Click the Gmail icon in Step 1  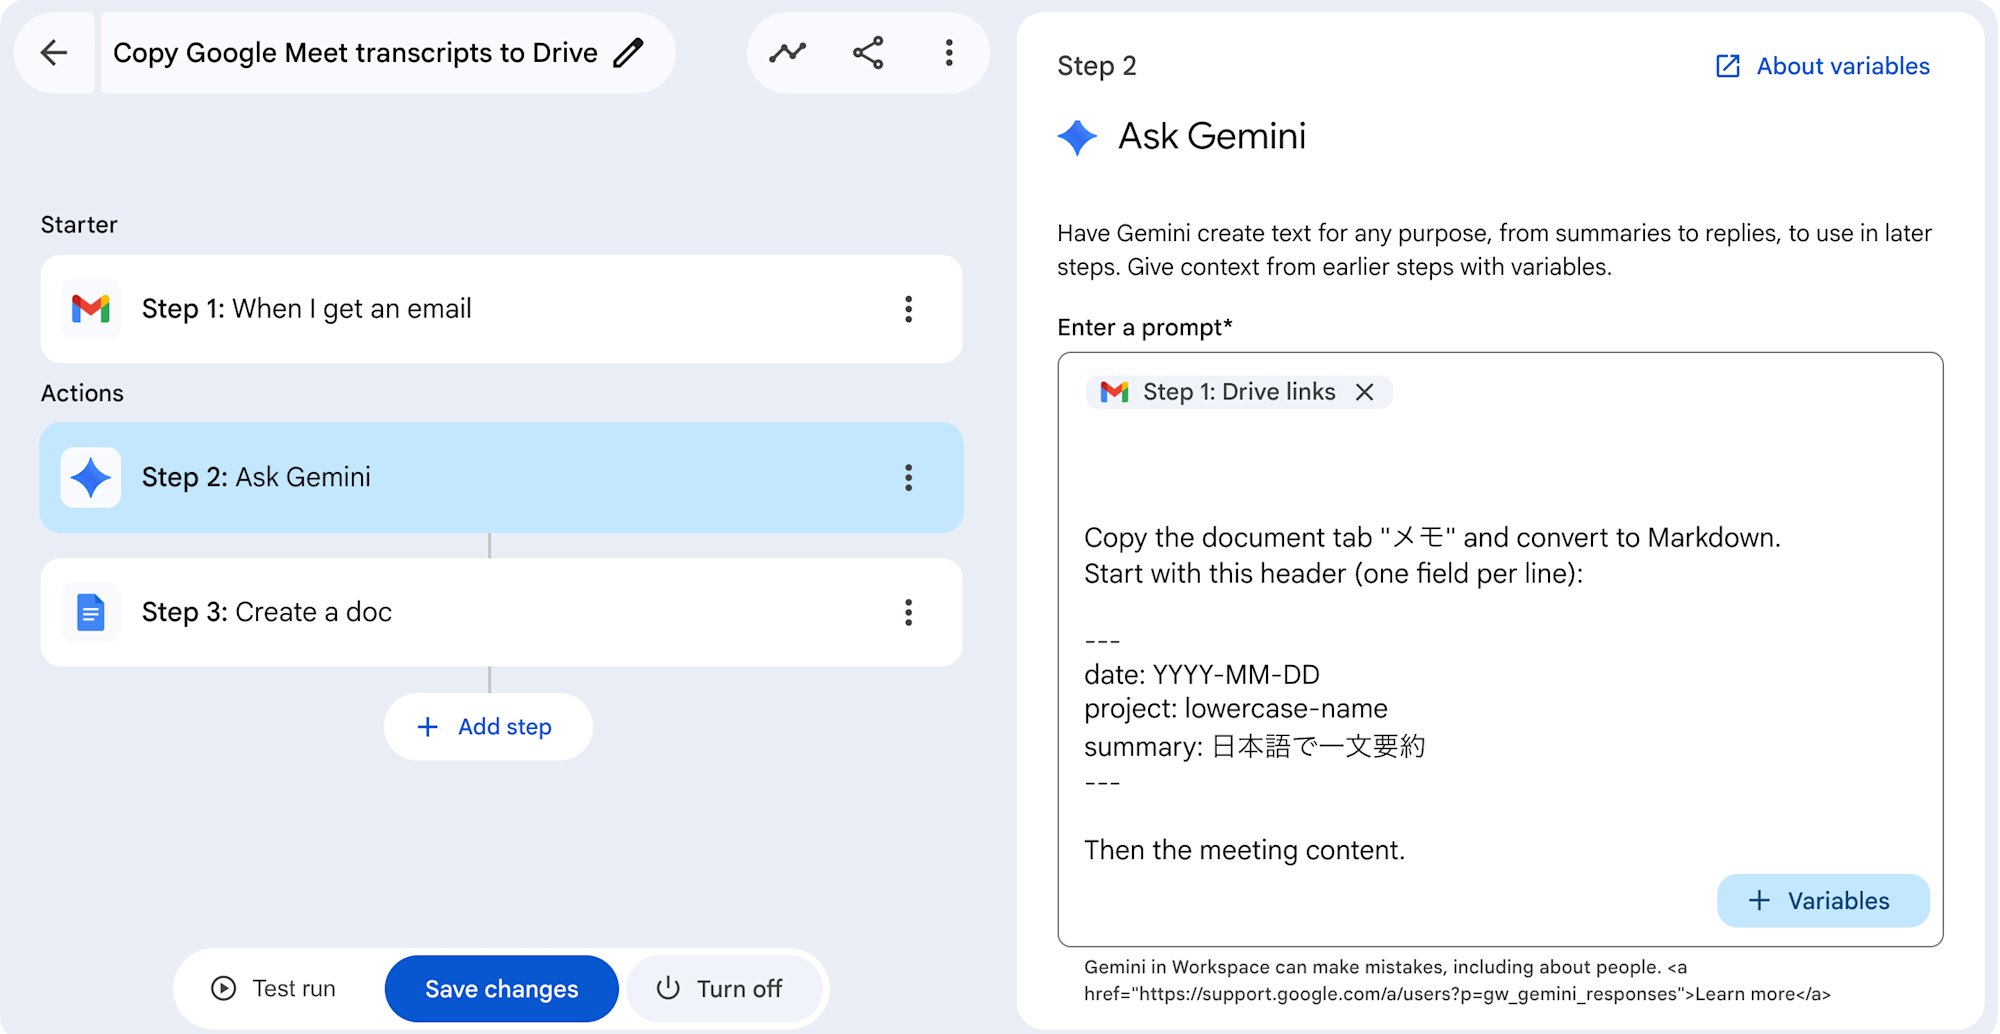tap(91, 309)
